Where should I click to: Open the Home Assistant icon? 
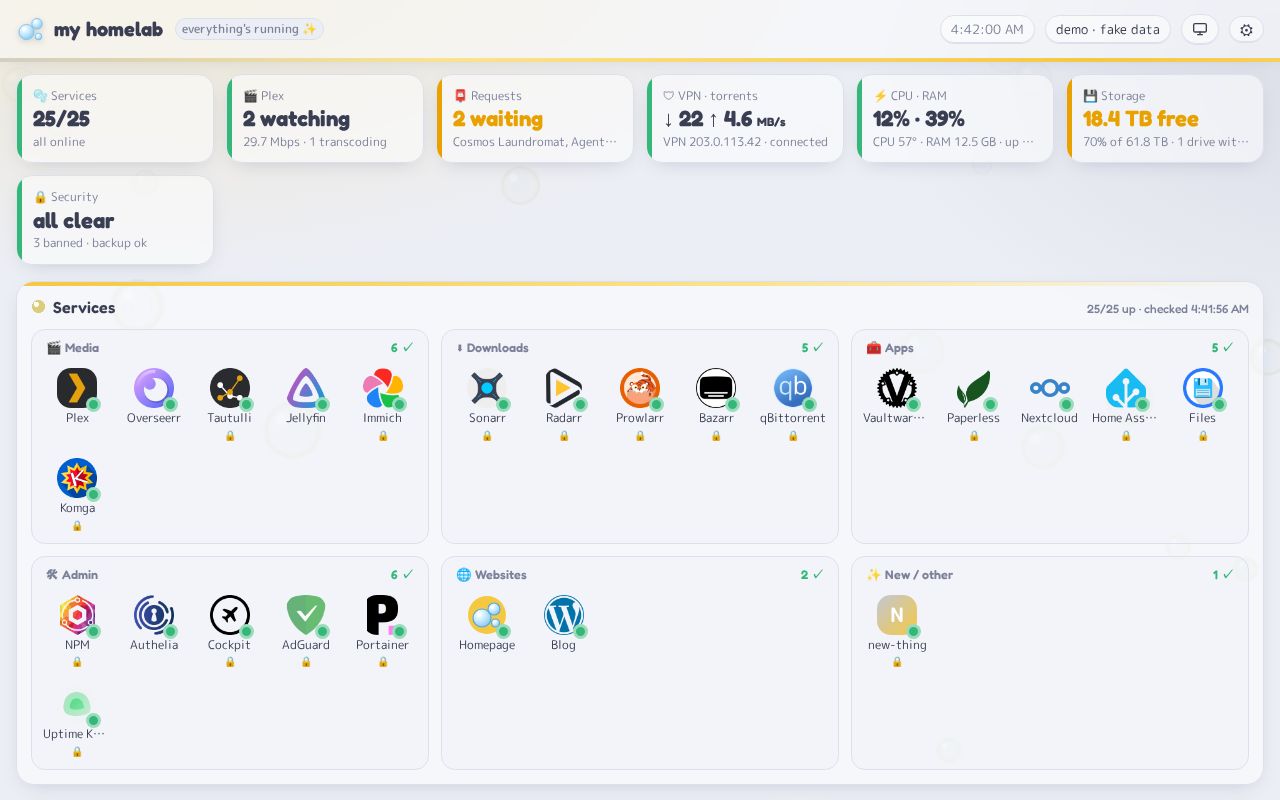pos(1126,388)
